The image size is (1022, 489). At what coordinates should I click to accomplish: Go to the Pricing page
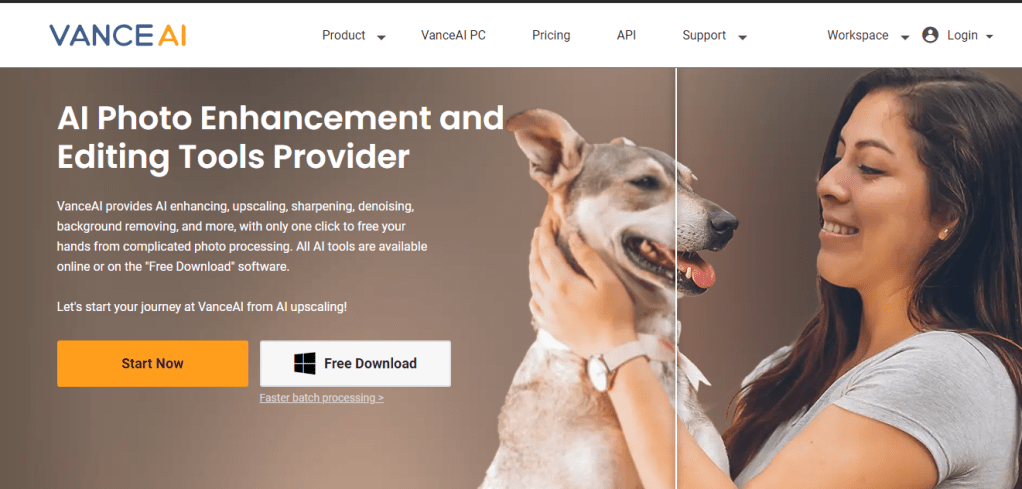(551, 35)
